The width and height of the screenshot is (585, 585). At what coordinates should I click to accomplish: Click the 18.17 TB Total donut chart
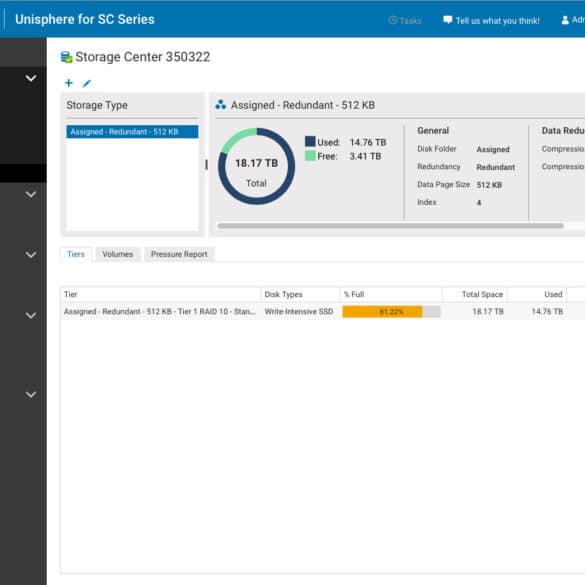[x=256, y=166]
